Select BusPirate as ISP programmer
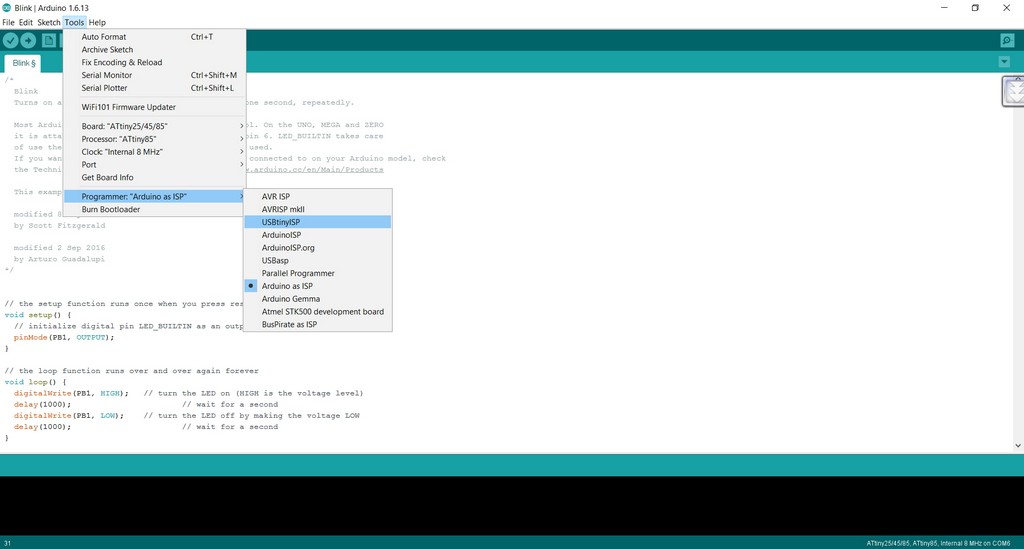This screenshot has width=1024, height=549. [x=317, y=324]
